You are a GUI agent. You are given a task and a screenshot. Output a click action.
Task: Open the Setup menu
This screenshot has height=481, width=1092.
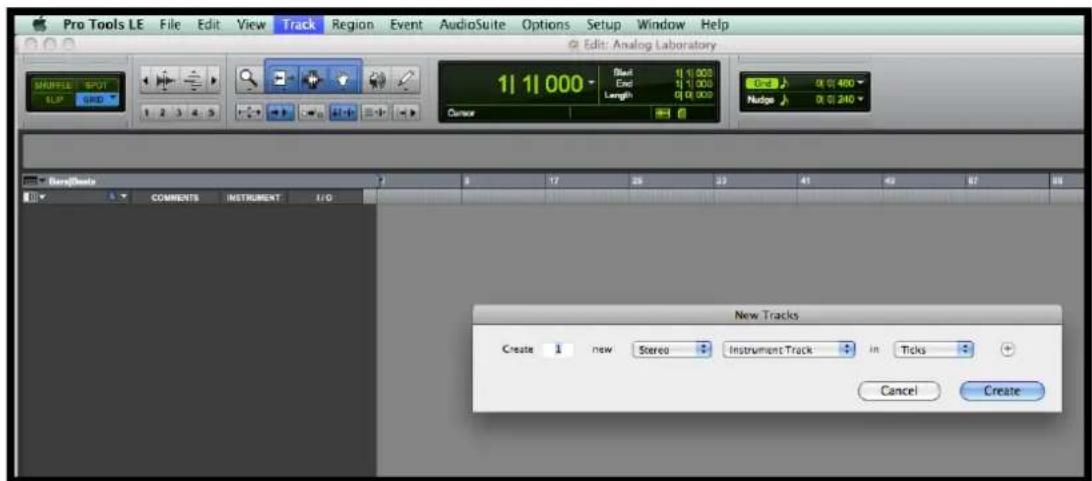[603, 24]
